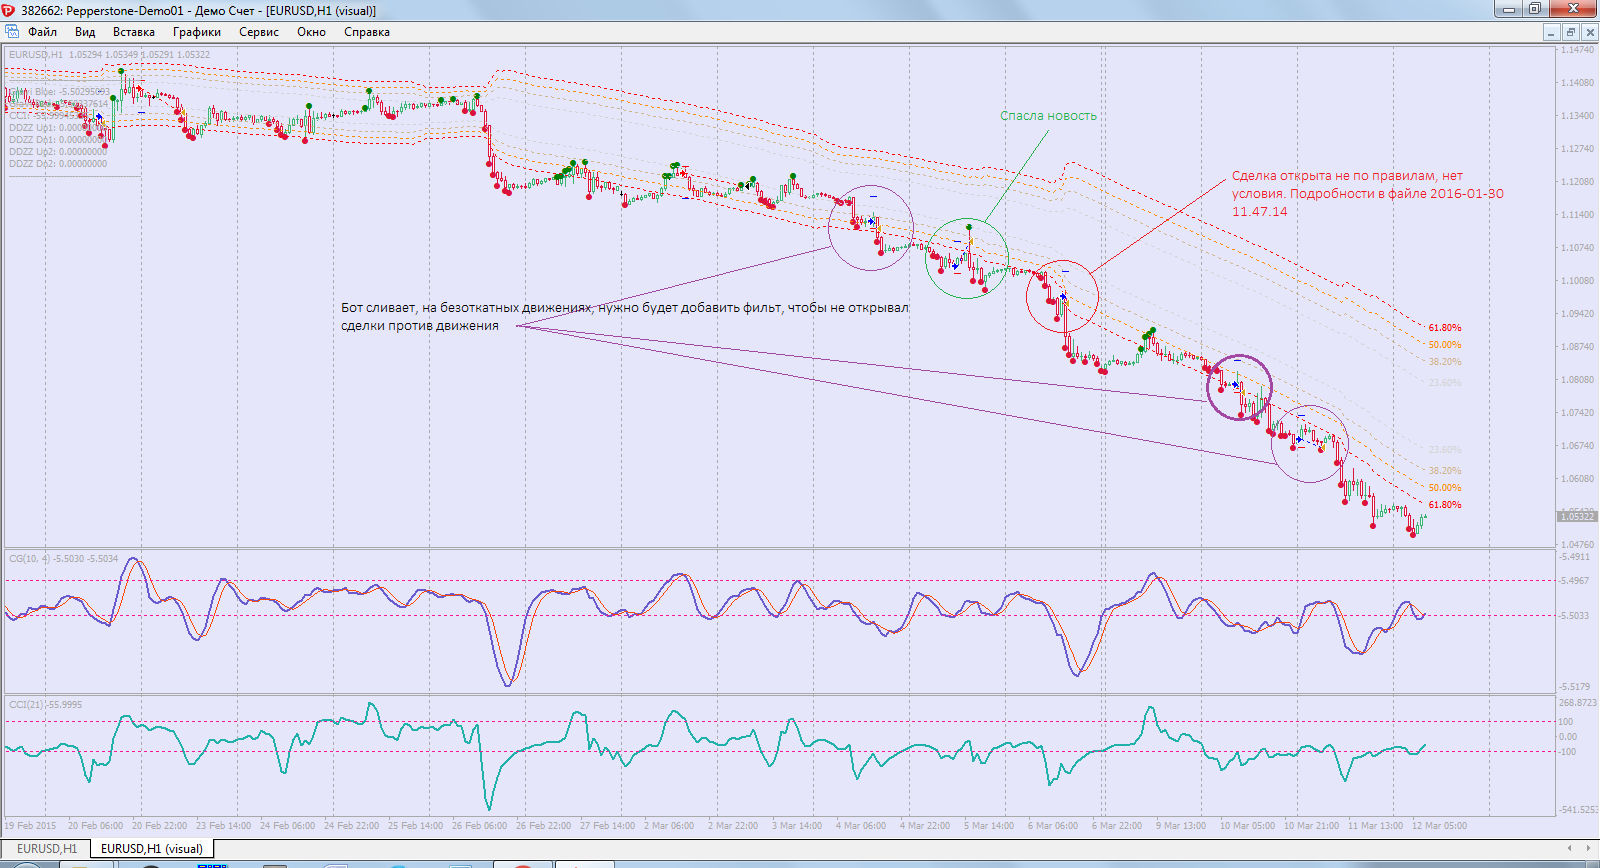Switch to the EURUSD,H1 tab
The image size is (1600, 868).
[46, 849]
